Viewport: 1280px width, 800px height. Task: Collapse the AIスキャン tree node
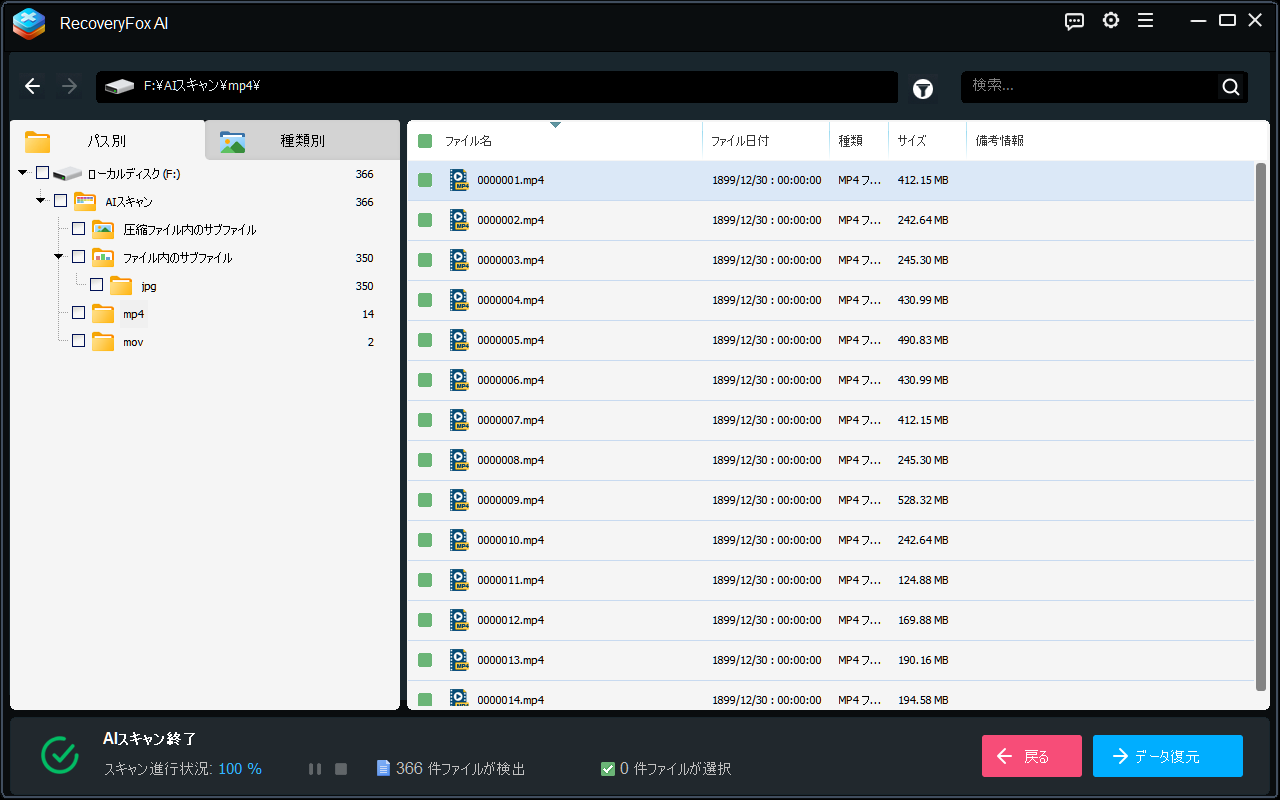(x=41, y=201)
